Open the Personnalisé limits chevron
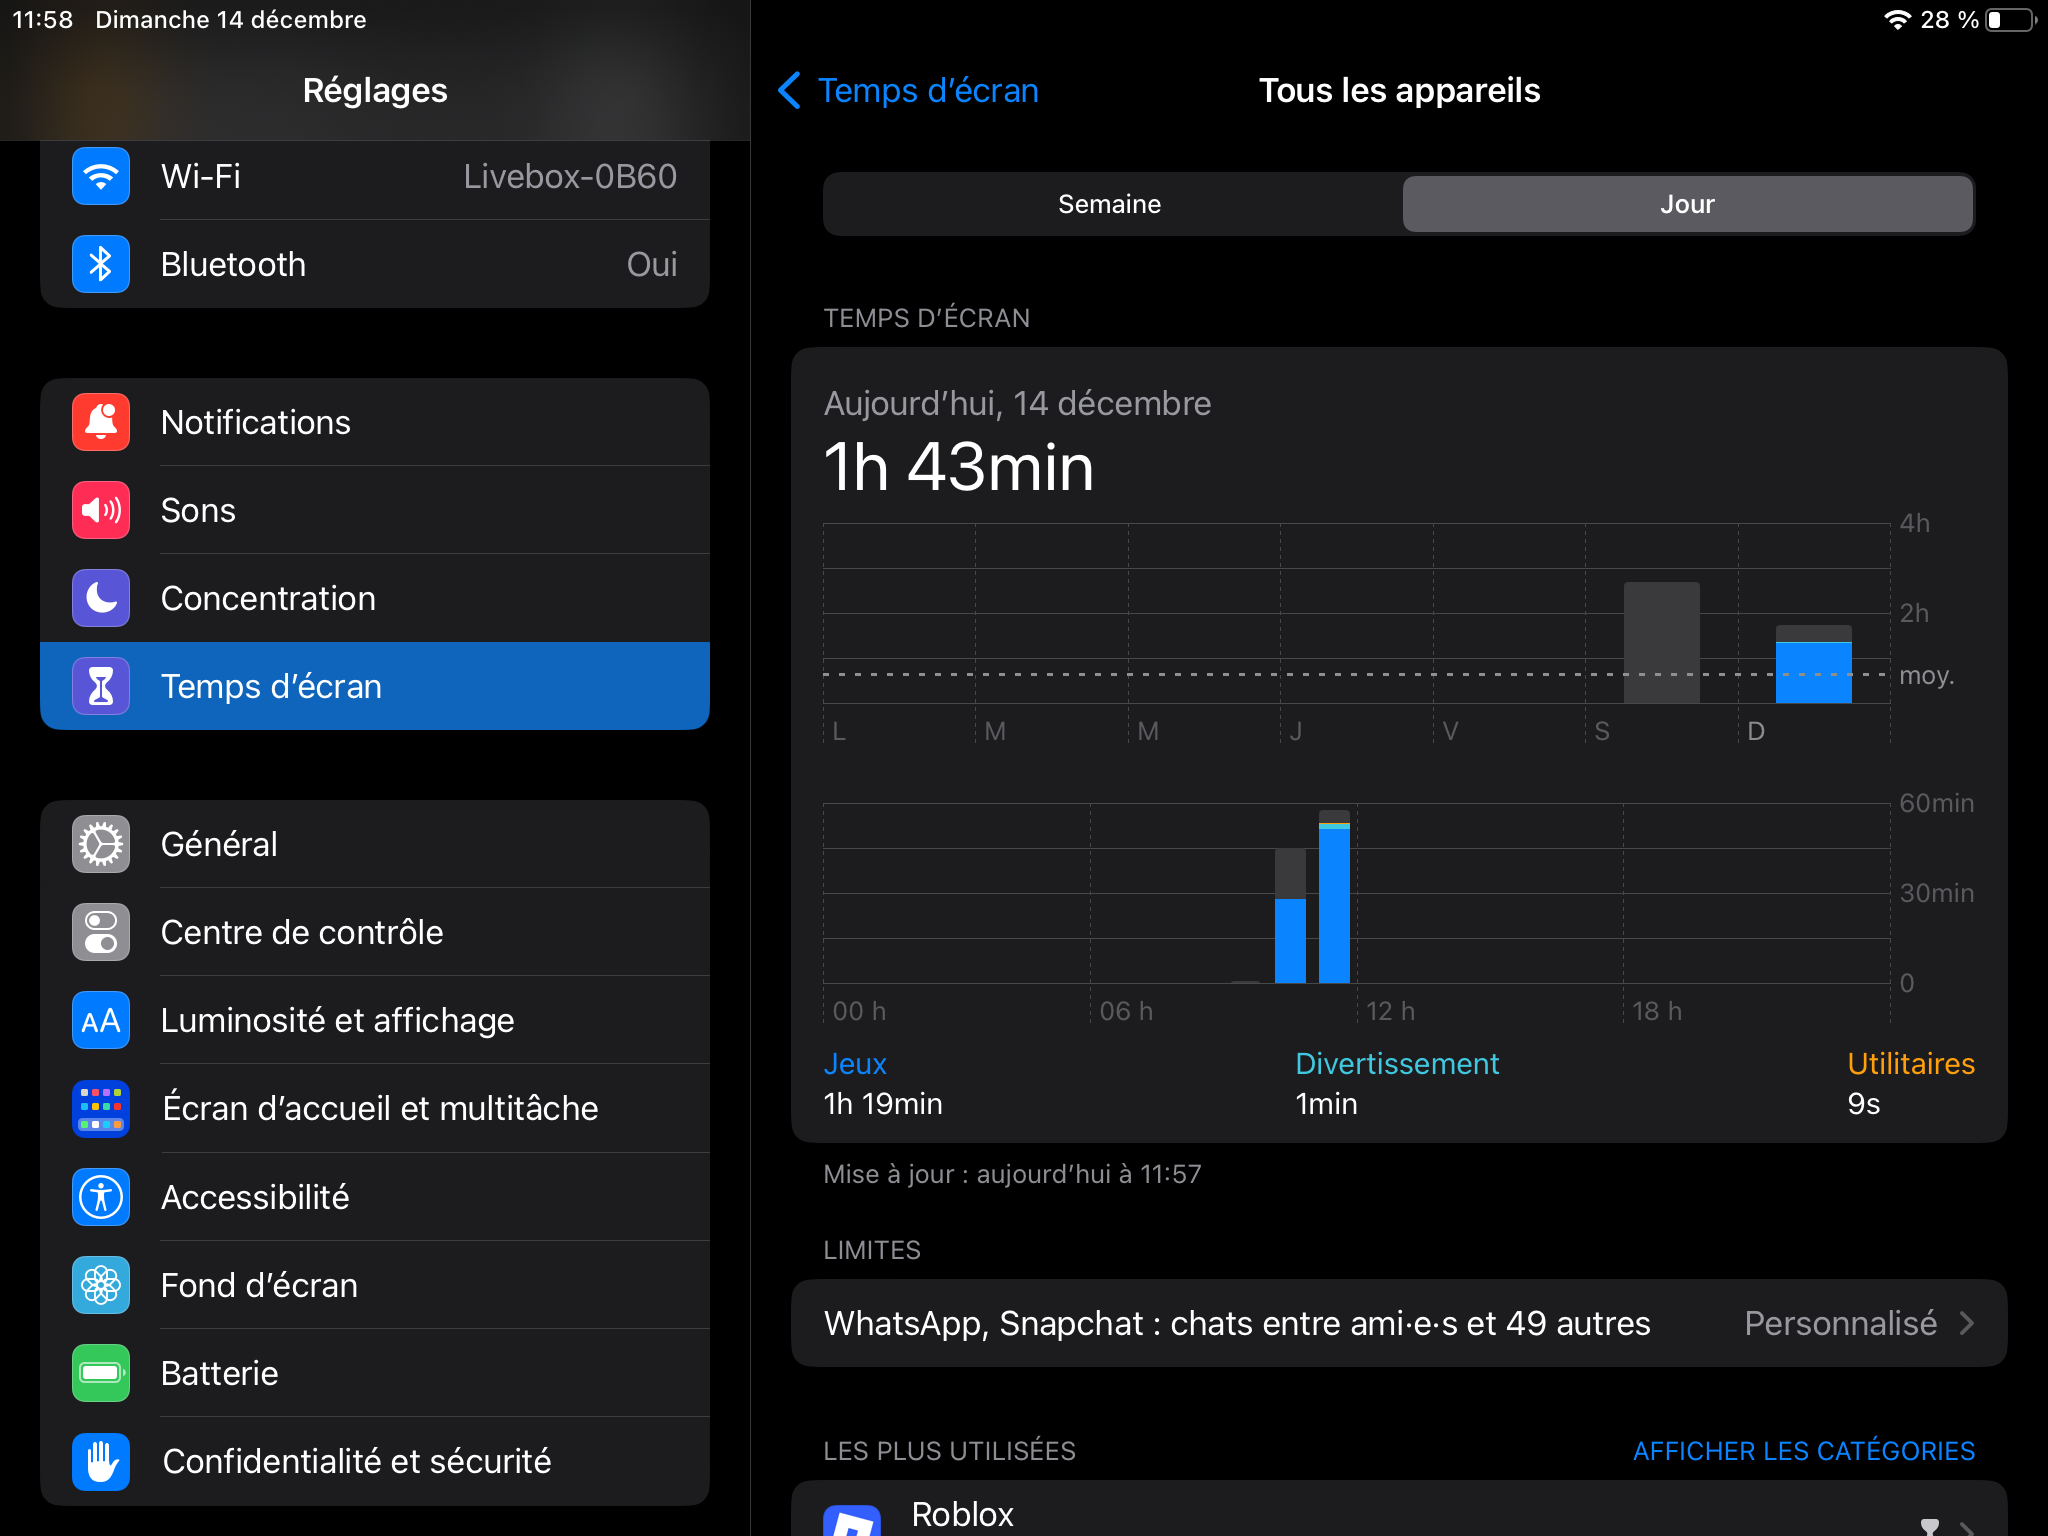The image size is (2048, 1536). [x=1966, y=1323]
